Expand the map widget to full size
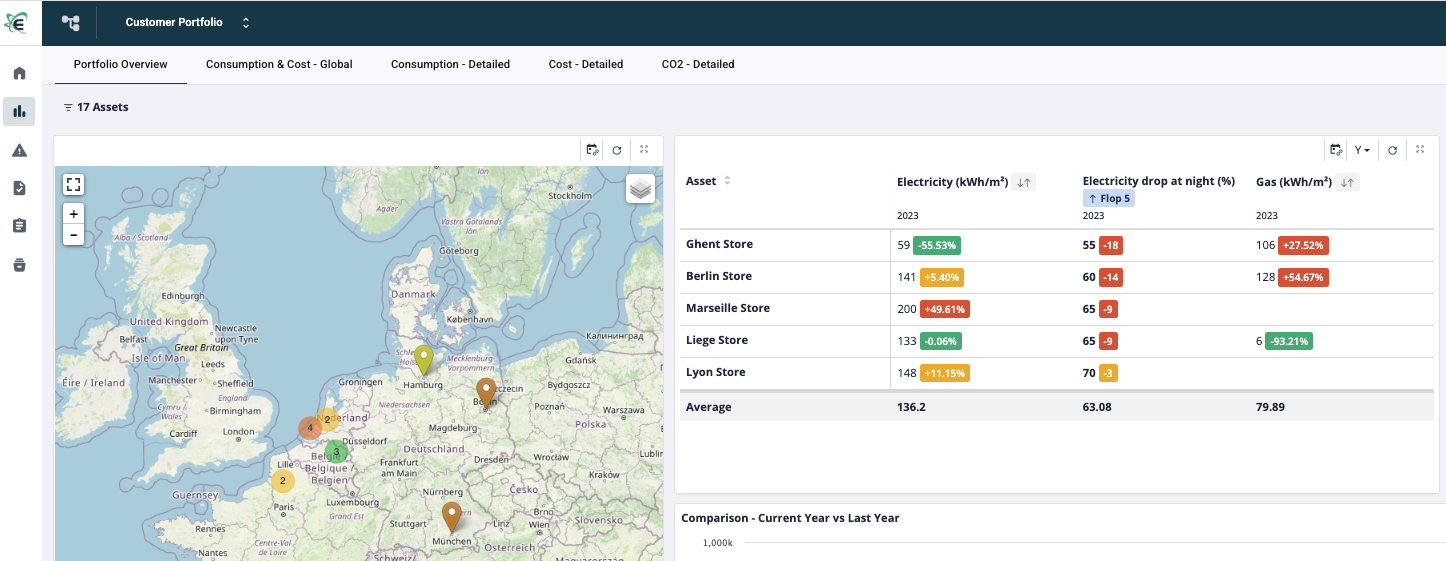The height and width of the screenshot is (561, 1446). point(644,149)
